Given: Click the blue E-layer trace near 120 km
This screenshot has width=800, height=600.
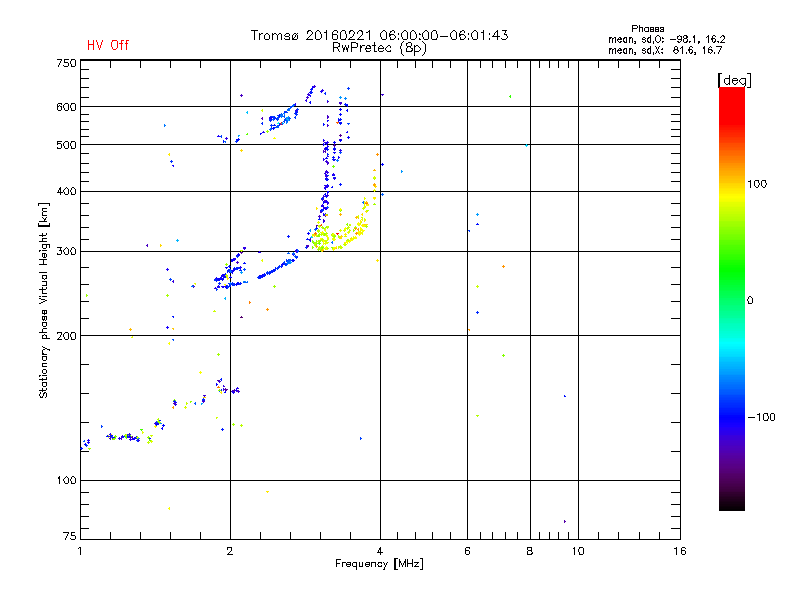Looking at the screenshot, I should (122, 437).
